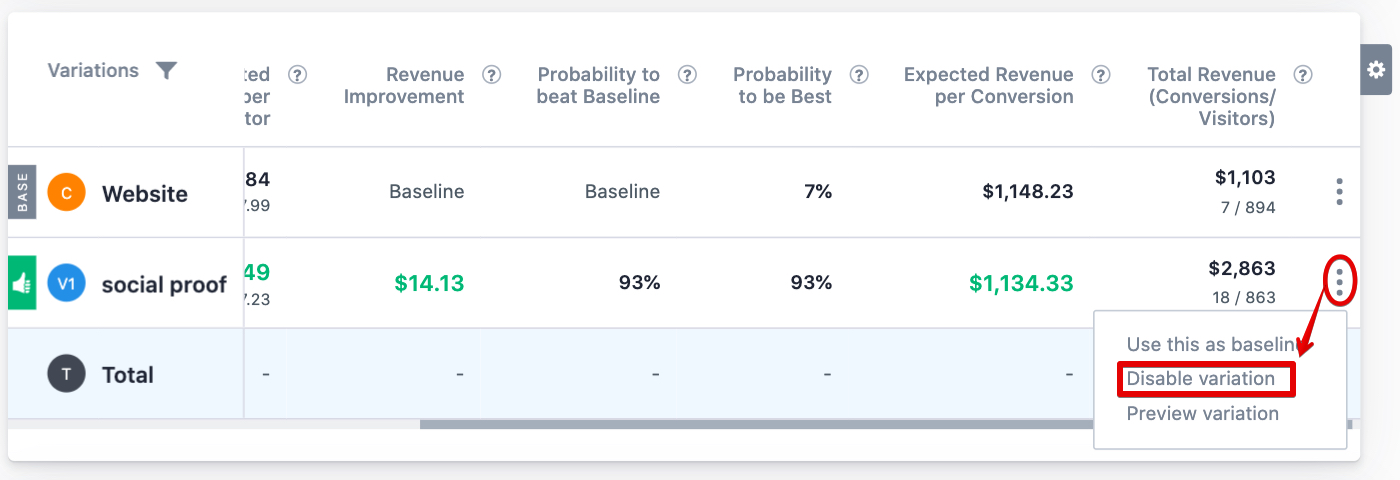The height and width of the screenshot is (480, 1400).
Task: Click the Website variation name
Action: (145, 193)
